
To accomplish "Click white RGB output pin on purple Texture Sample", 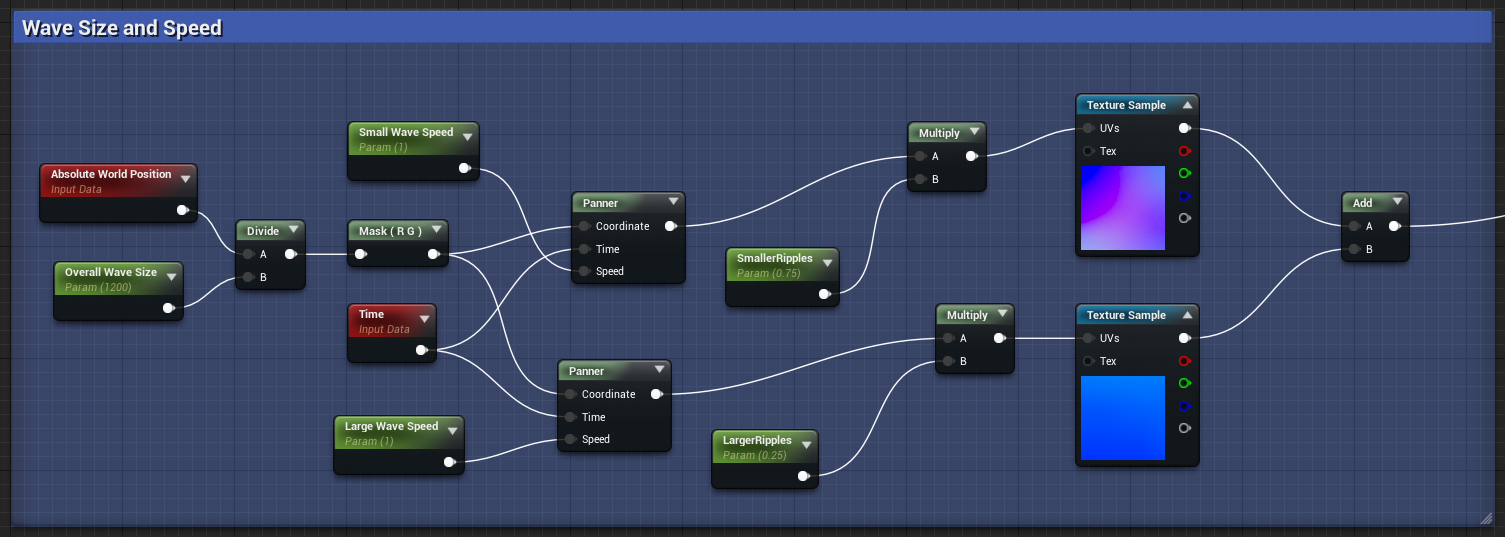I will (1185, 128).
